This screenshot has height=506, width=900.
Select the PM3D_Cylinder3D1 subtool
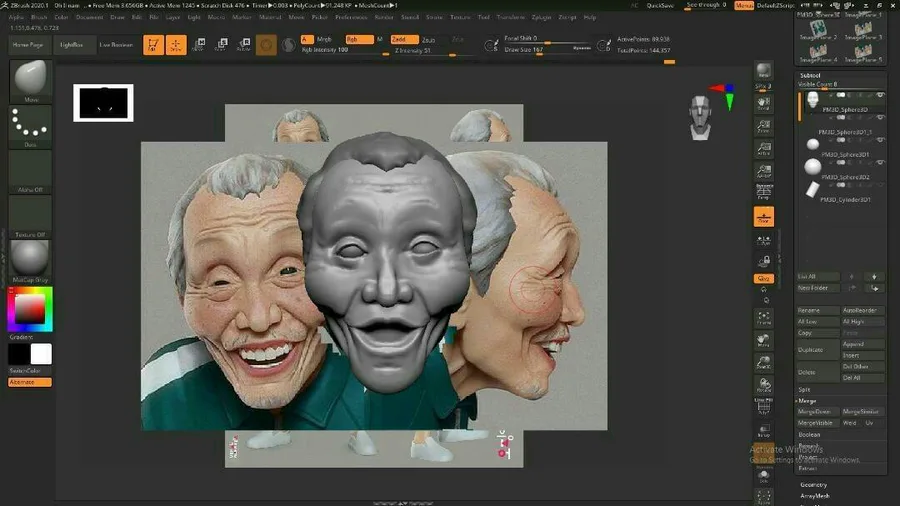pyautogui.click(x=845, y=200)
